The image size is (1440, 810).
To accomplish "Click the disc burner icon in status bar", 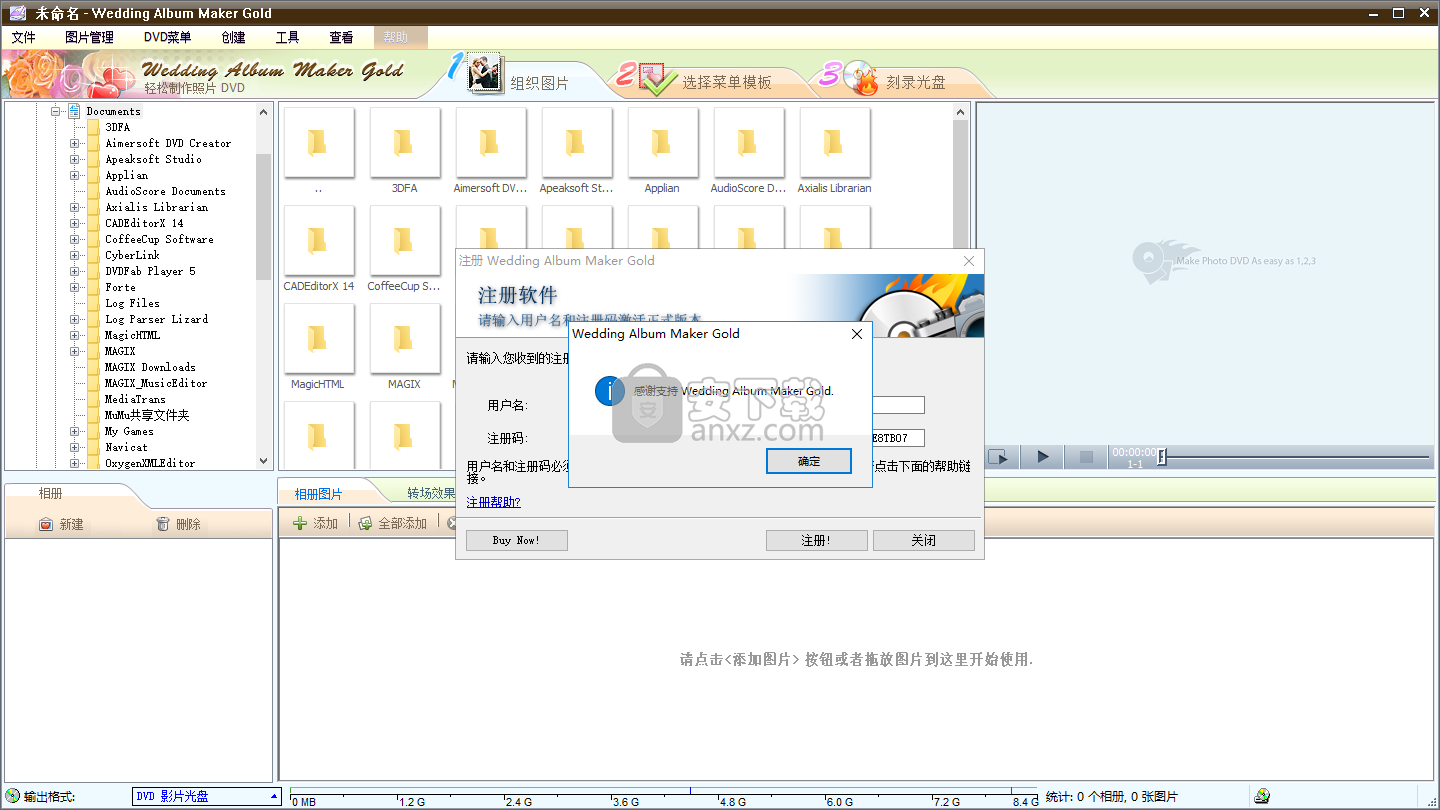I will (x=1262, y=796).
